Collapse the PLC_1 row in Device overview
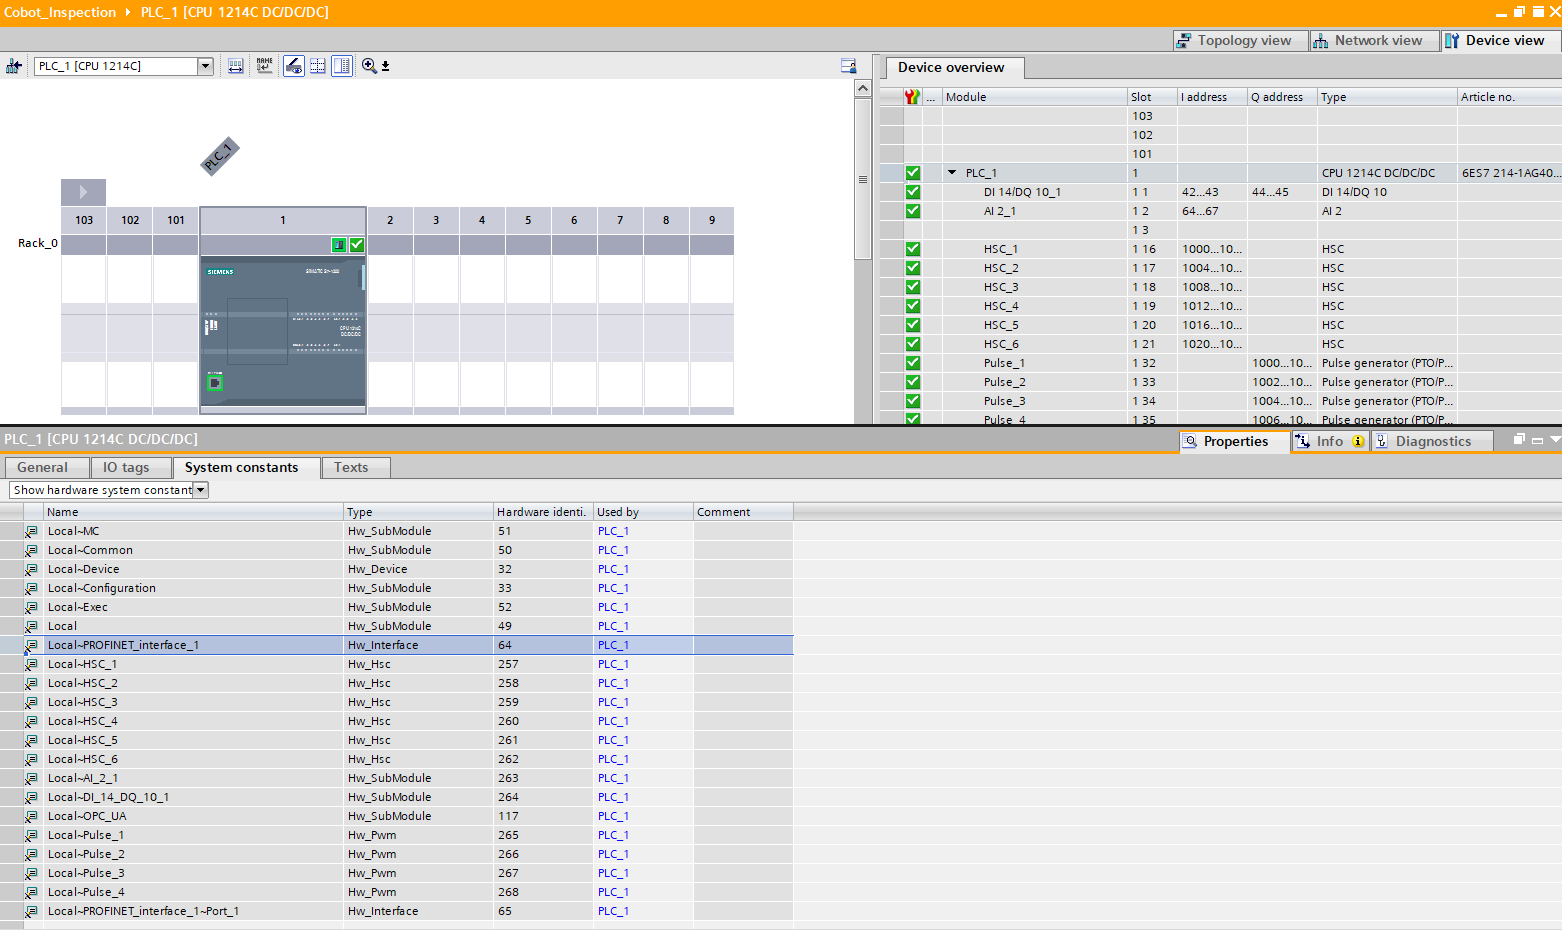The height and width of the screenshot is (930, 1562). click(x=952, y=173)
